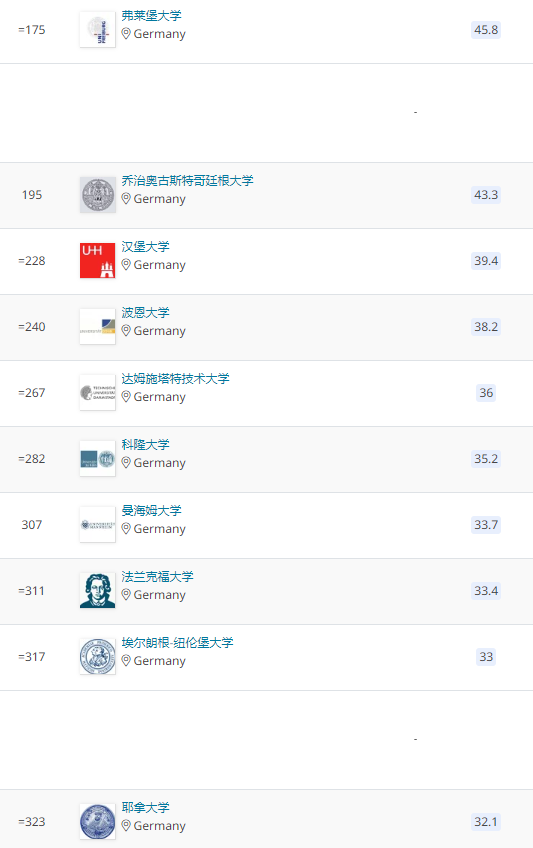The width and height of the screenshot is (533, 848).
Task: Click the 弗莱堡大学 university logo
Action: click(97, 30)
